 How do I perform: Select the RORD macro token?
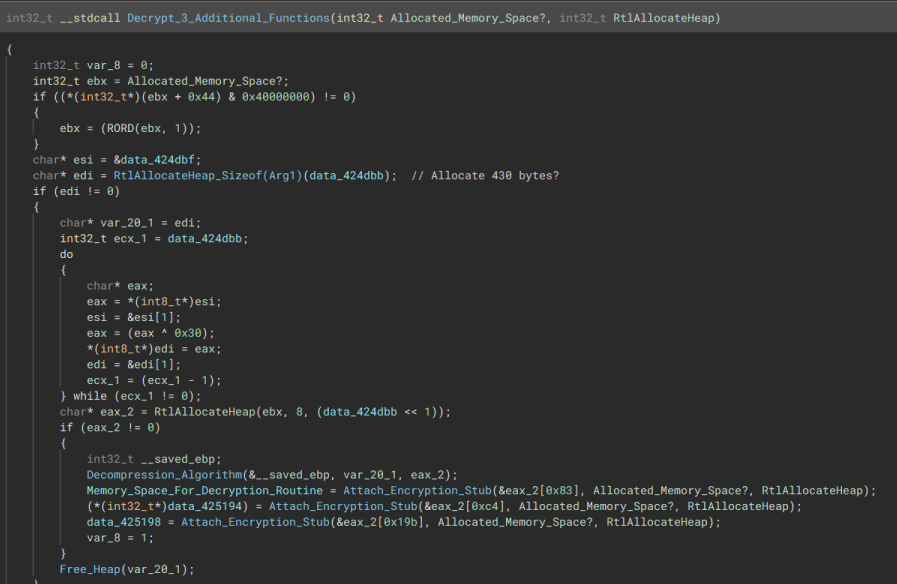(120, 128)
